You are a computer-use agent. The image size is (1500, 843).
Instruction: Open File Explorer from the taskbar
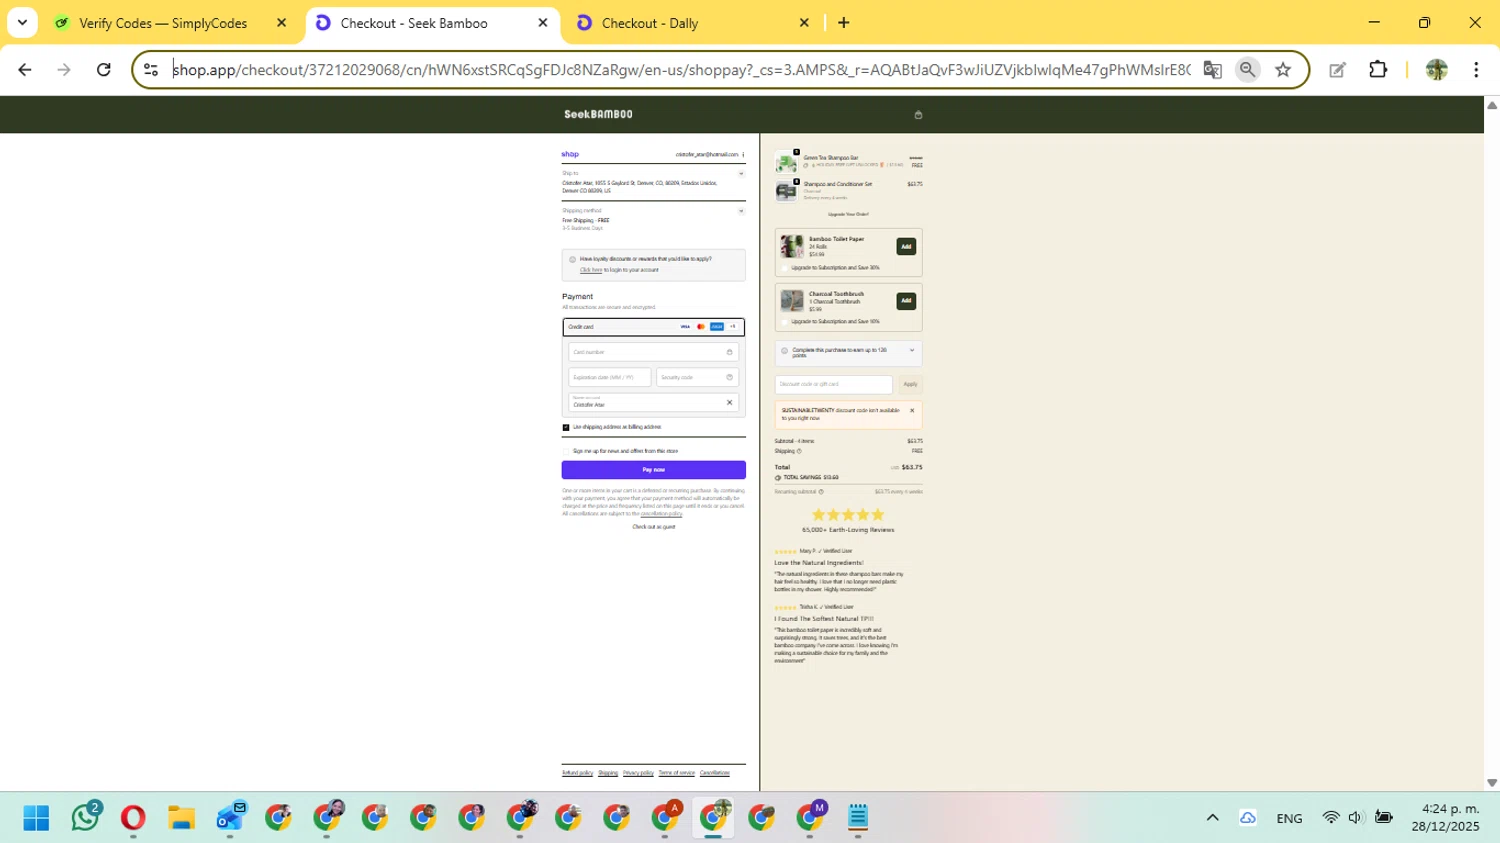(x=181, y=818)
